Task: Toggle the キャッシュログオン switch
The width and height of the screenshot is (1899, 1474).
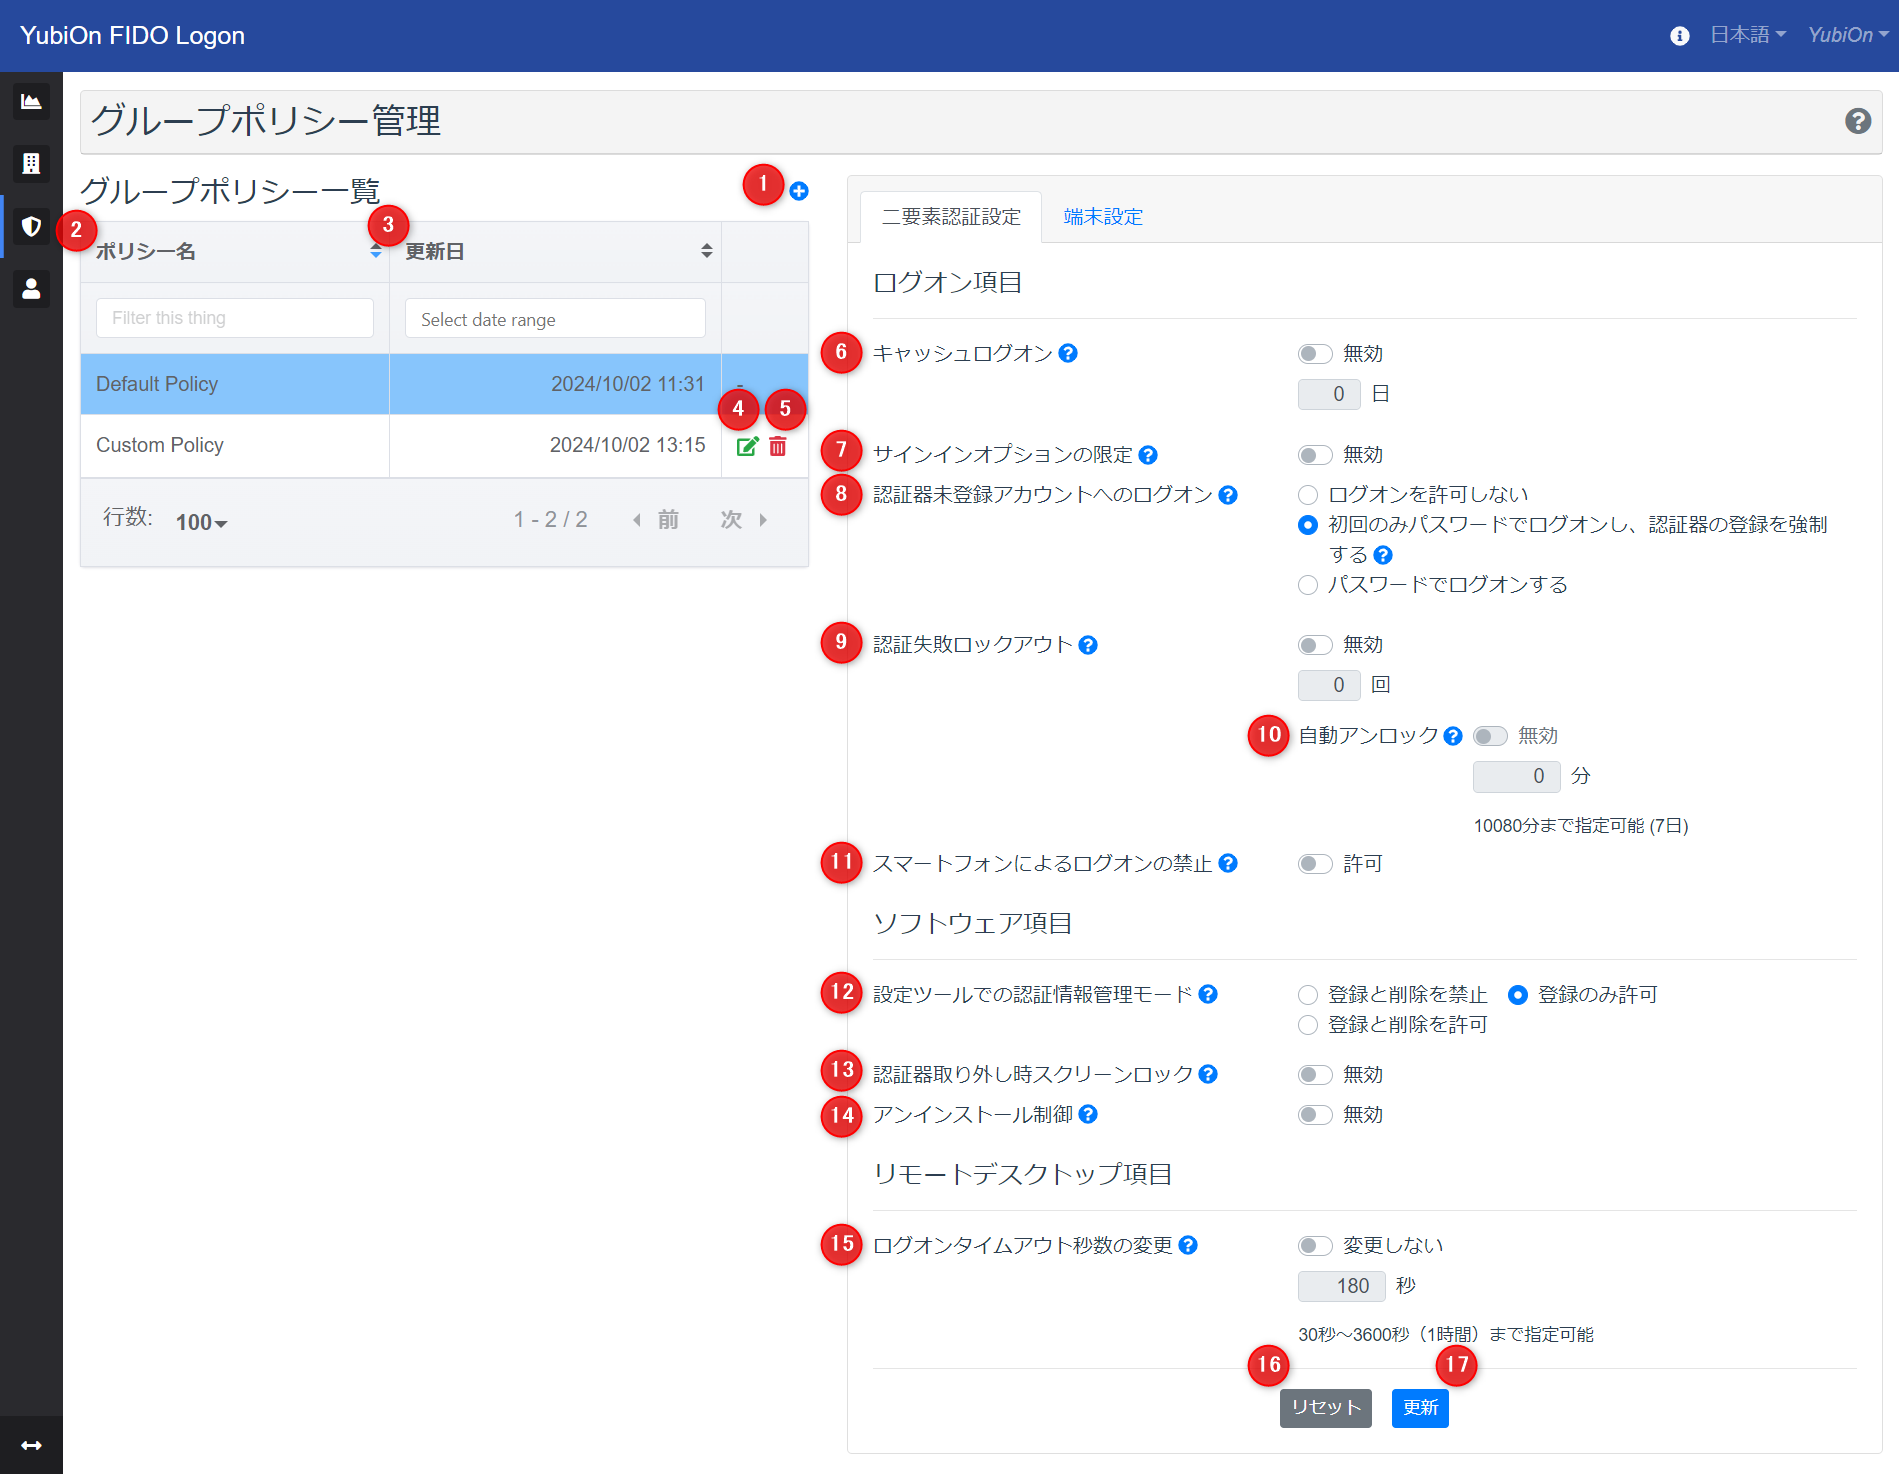Action: 1314,354
